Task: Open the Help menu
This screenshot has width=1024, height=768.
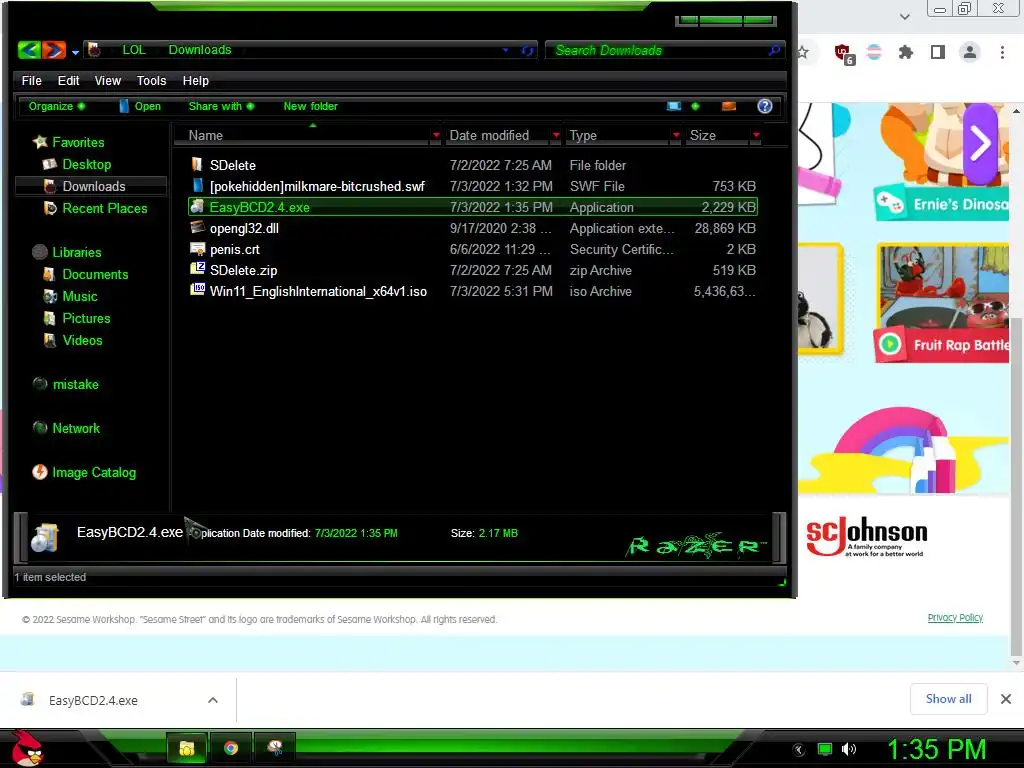Action: [x=195, y=80]
